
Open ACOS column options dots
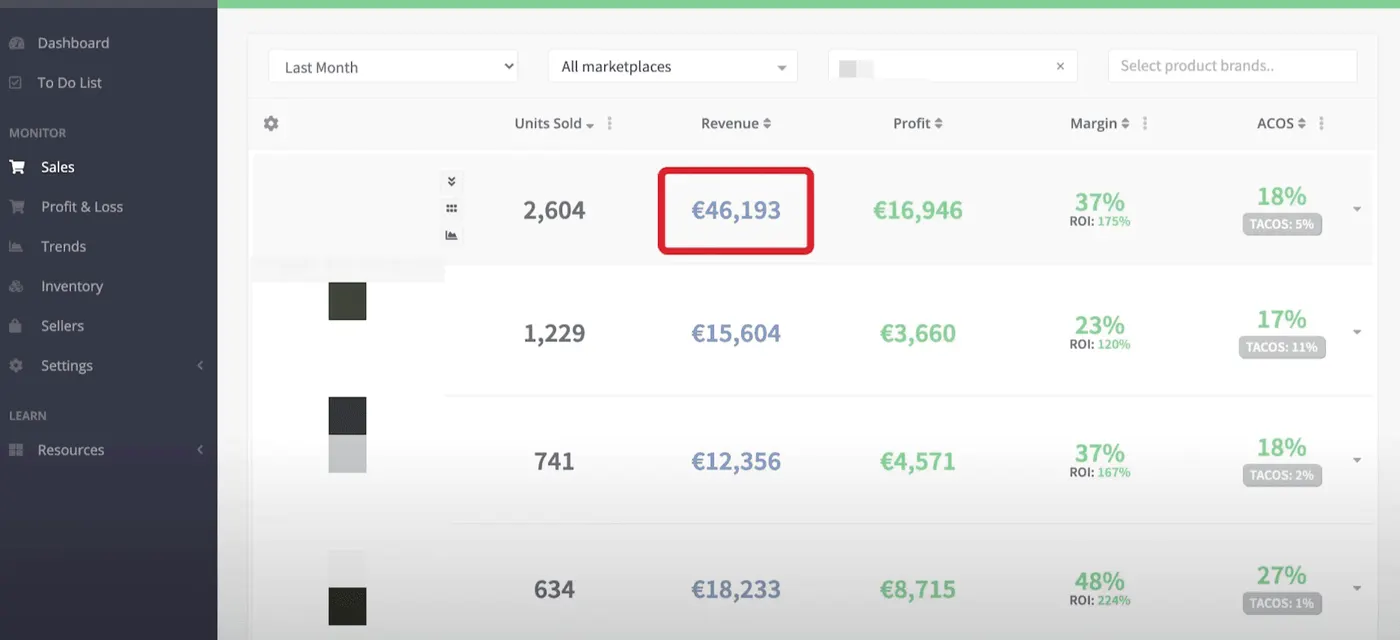coord(1322,124)
